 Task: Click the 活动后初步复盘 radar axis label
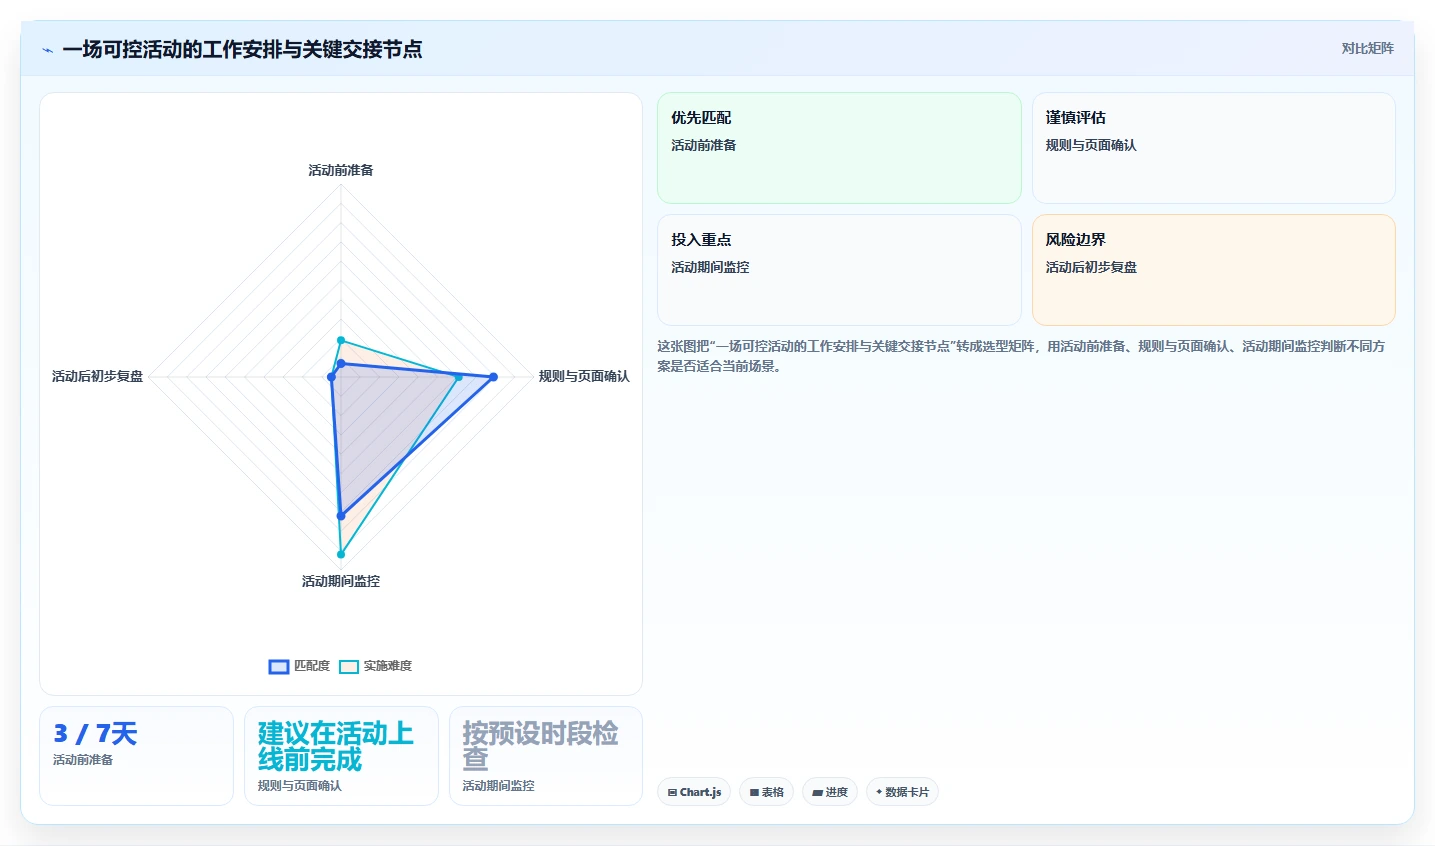click(x=98, y=376)
